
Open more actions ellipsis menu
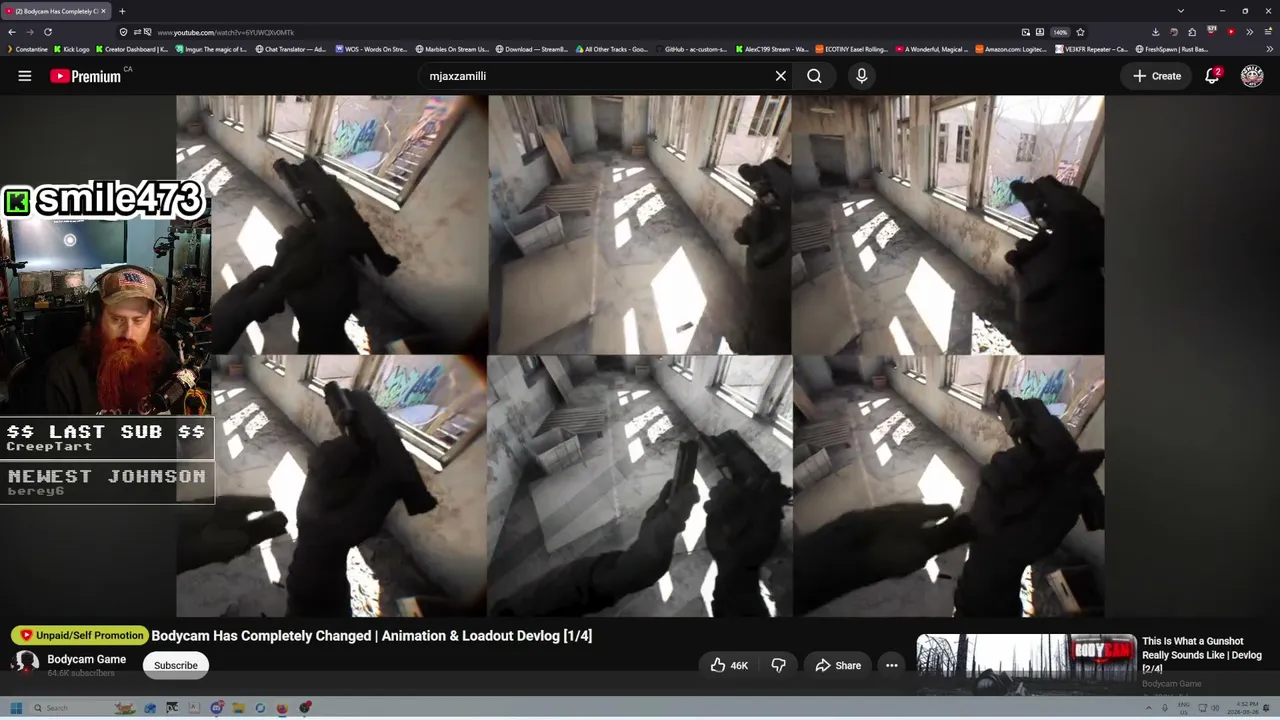[x=891, y=665]
